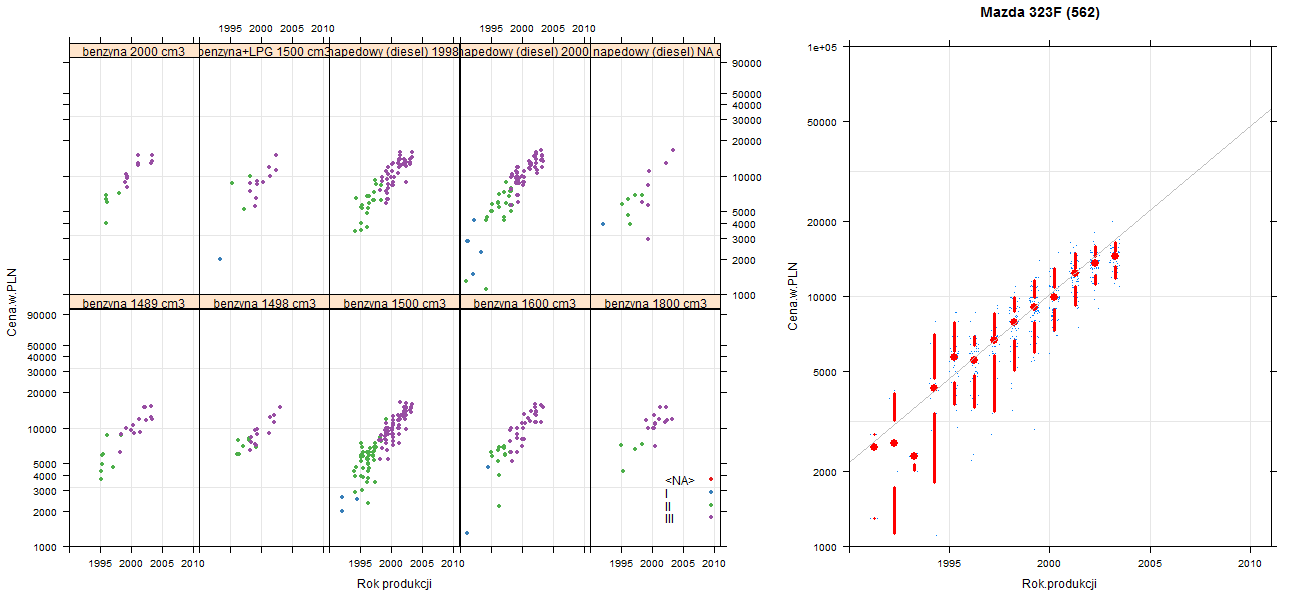
Task: Click the 'benzyna 1500 cm3' panel strip
Action: tap(394, 303)
